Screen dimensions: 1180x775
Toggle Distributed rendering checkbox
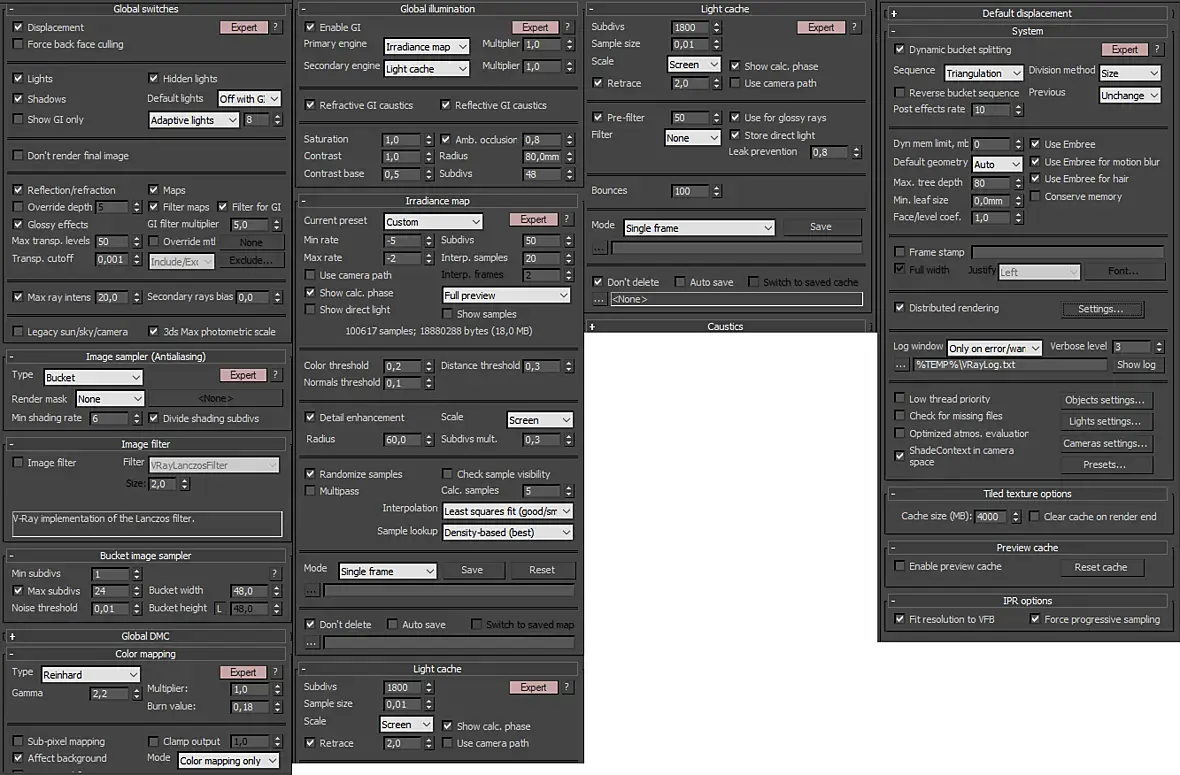(899, 308)
